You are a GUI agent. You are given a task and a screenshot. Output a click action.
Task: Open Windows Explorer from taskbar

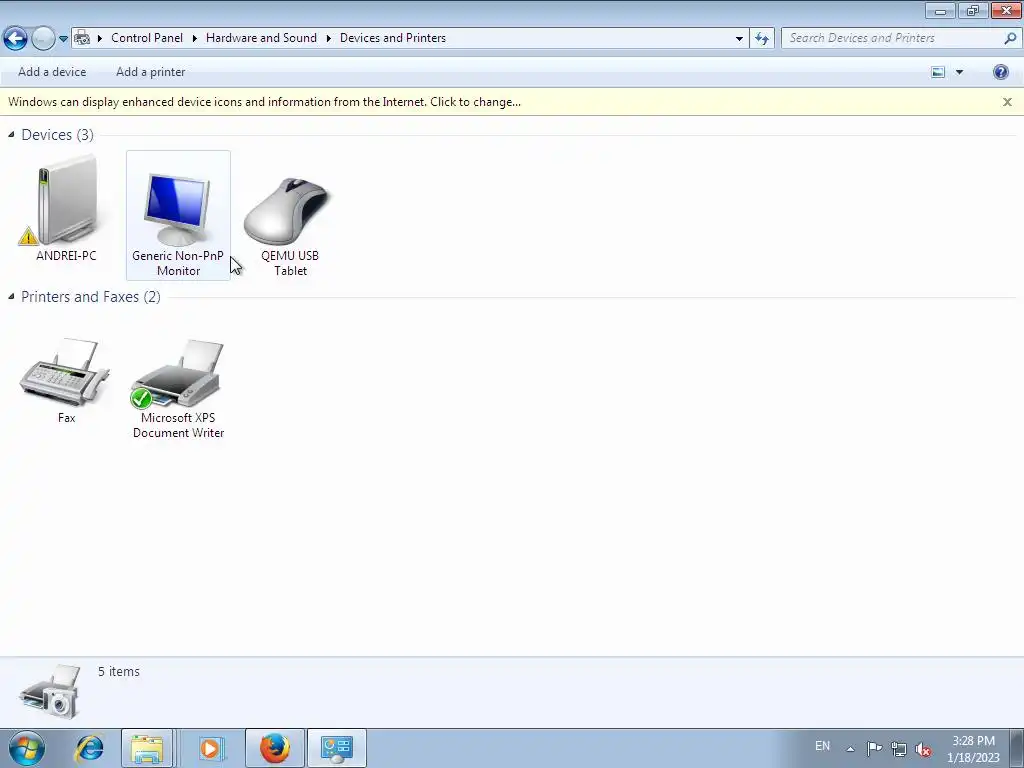click(147, 748)
